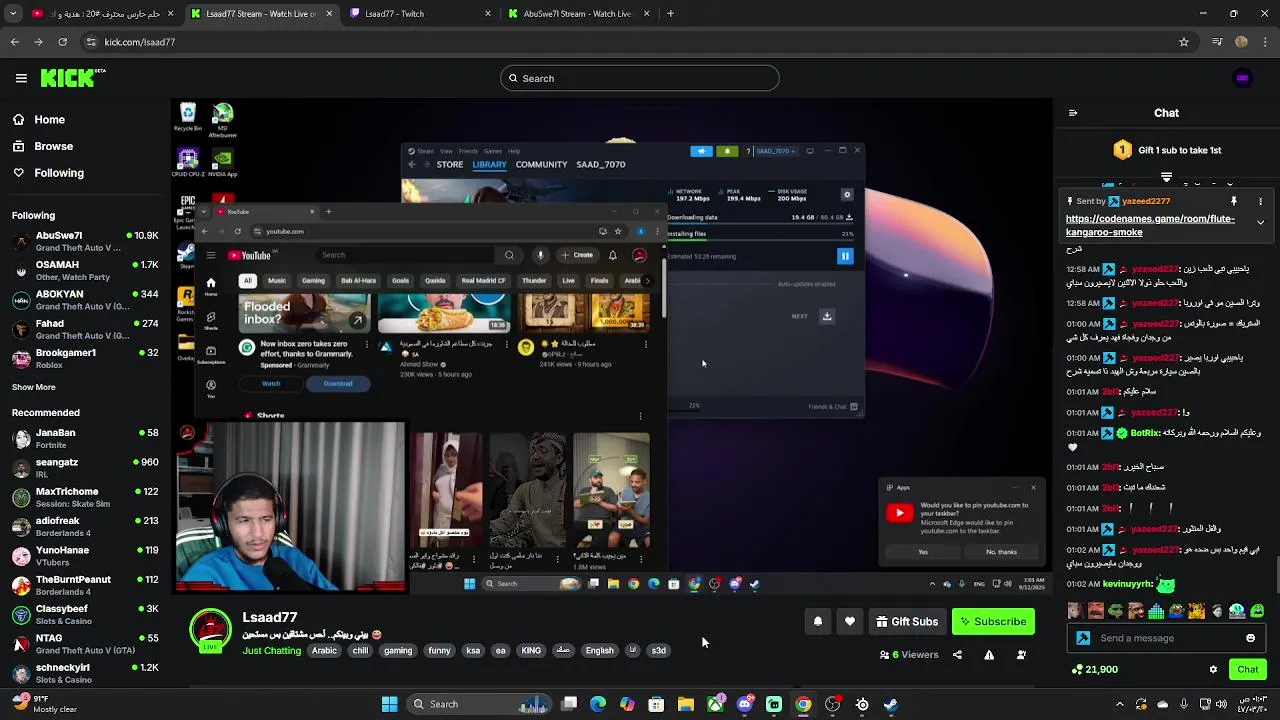The height and width of the screenshot is (720, 1280).
Task: Open Windows Start menu
Action: pyautogui.click(x=389, y=704)
